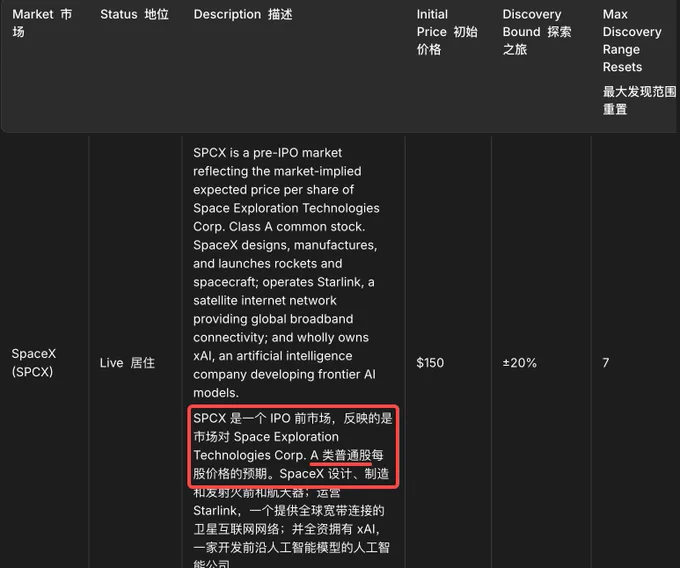Image resolution: width=680 pixels, height=568 pixels.
Task: Click the Market 市场 column header
Action: [x=42, y=23]
